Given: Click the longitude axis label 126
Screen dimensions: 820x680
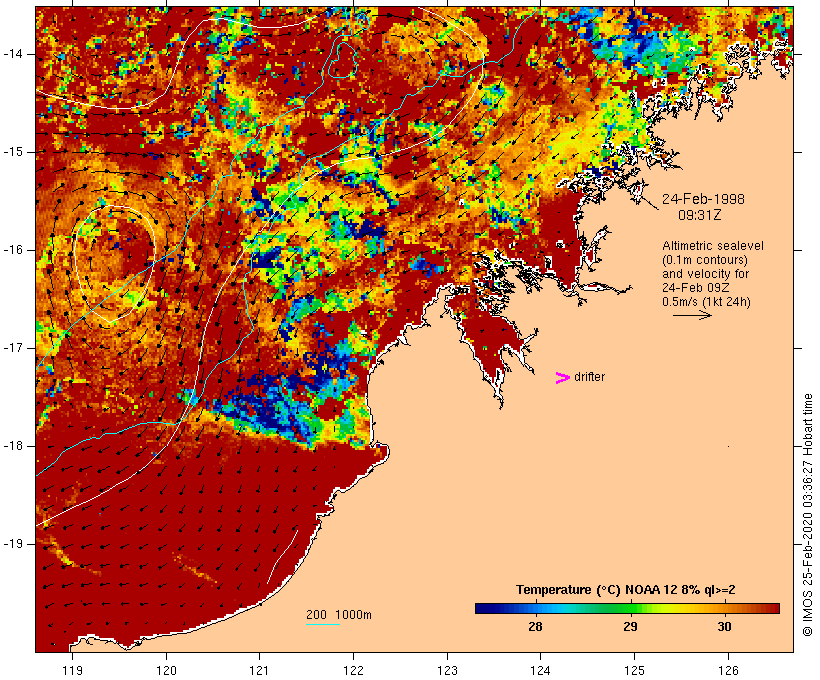Looking at the screenshot, I should point(728,671).
